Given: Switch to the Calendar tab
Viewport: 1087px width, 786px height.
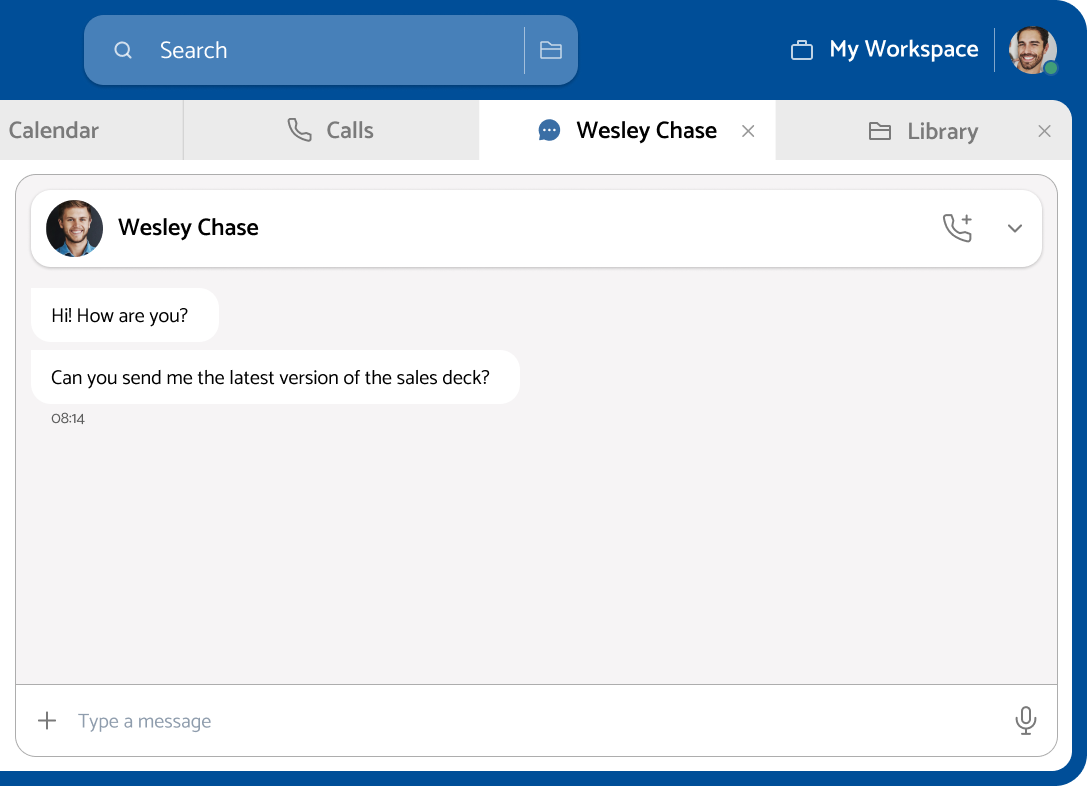Looking at the screenshot, I should click(54, 131).
